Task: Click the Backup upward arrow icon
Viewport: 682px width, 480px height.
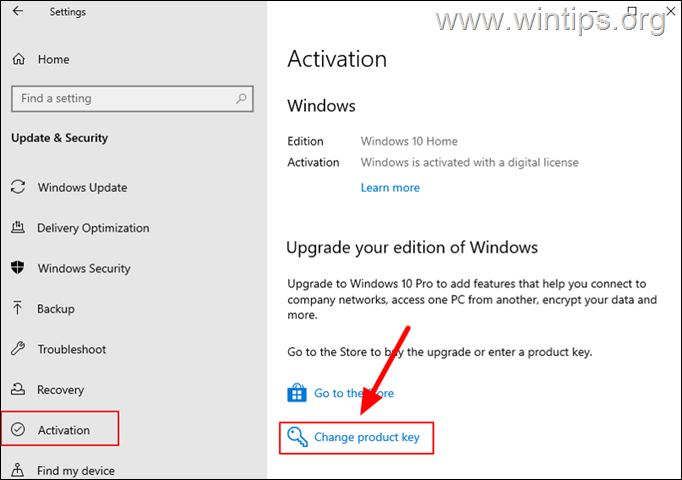Action: pos(17,308)
